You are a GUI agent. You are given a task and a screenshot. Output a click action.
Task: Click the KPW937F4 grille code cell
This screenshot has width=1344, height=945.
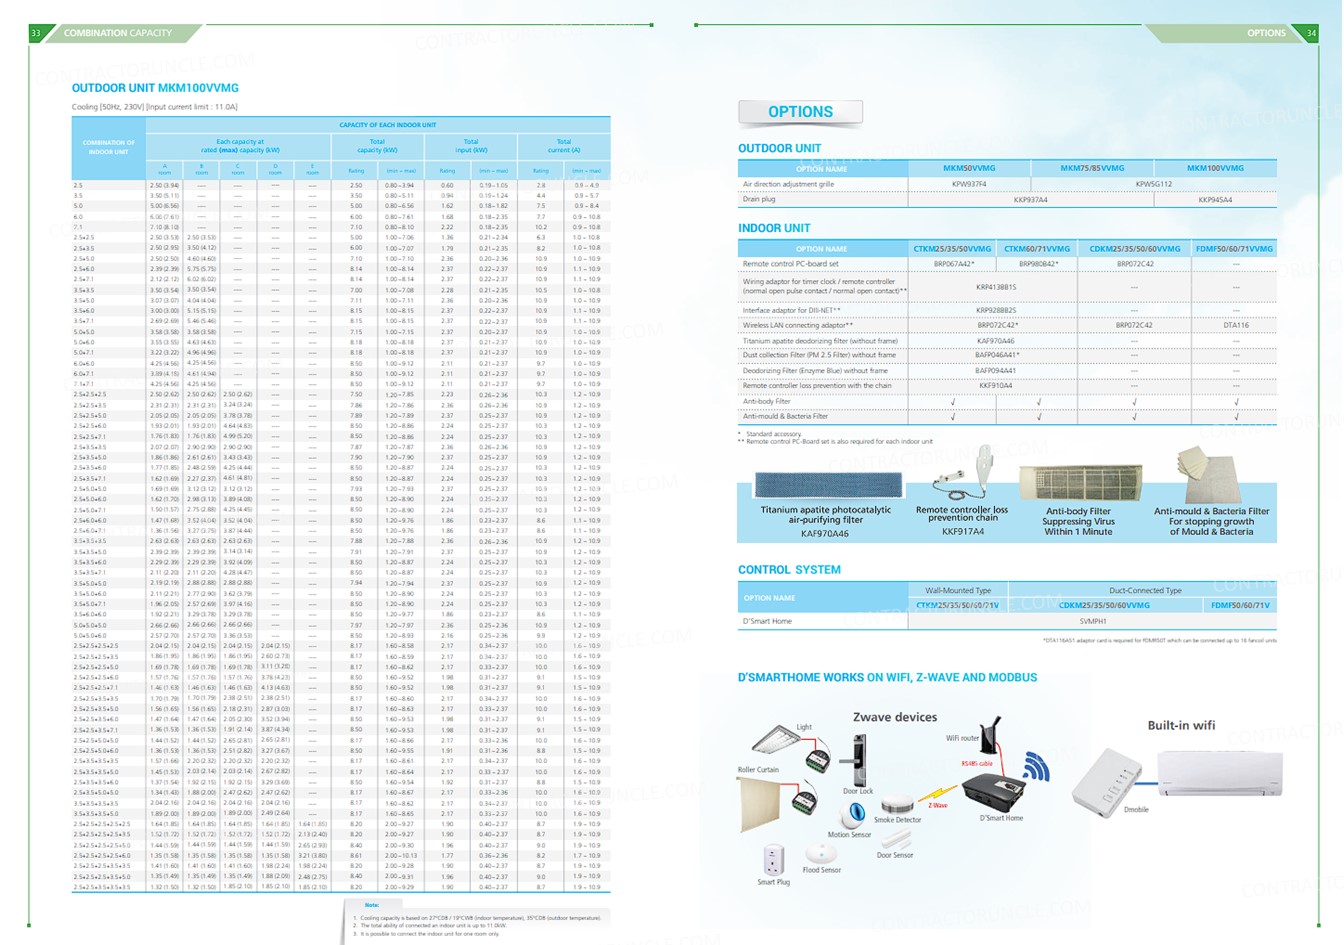click(x=969, y=184)
